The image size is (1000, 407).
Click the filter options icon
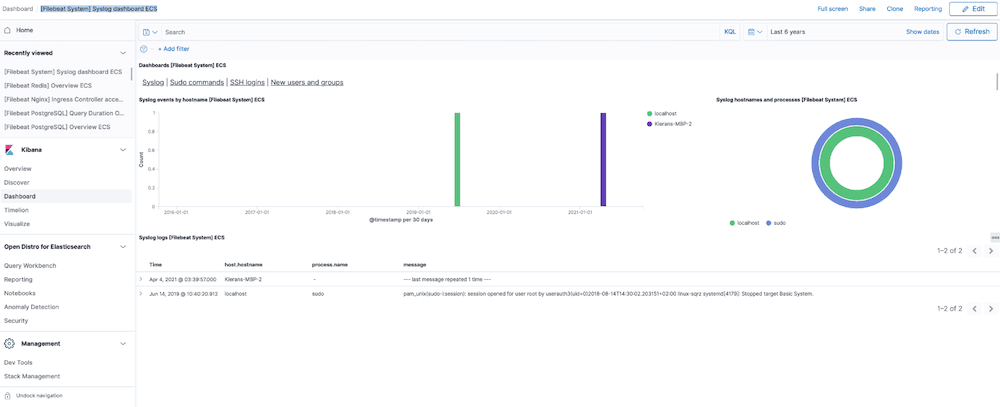143,48
